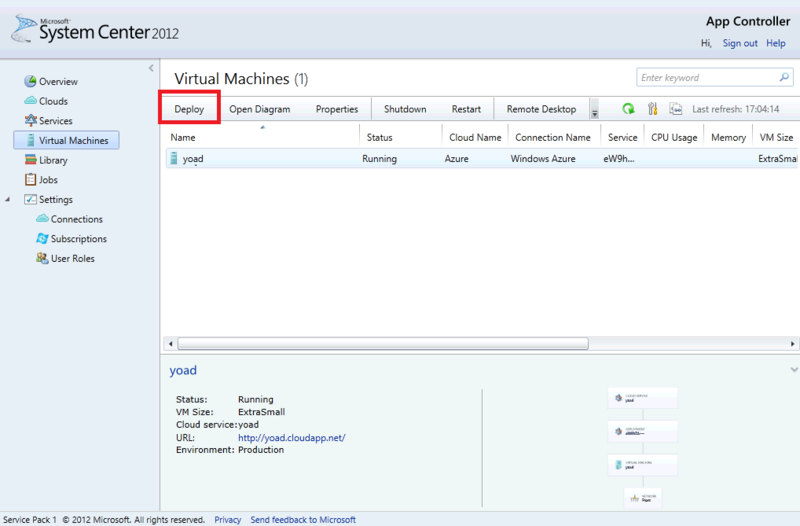Click the Subscriptions icon
Screen dimensions: 800x526
[x=42, y=238]
